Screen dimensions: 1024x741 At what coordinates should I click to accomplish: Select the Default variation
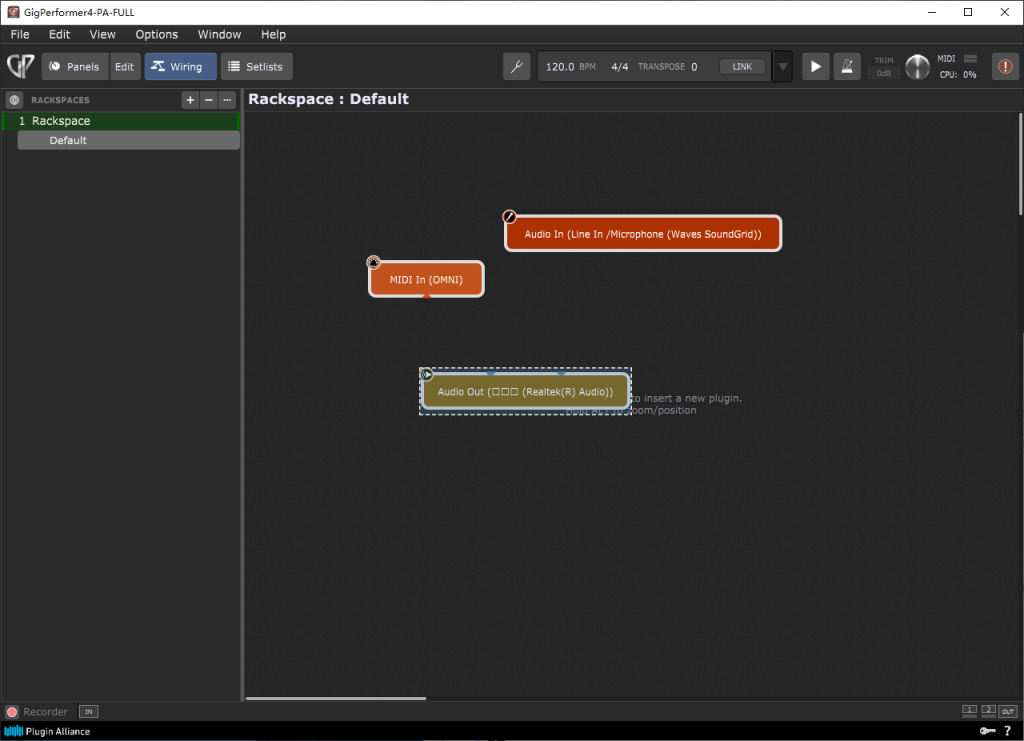pos(129,140)
